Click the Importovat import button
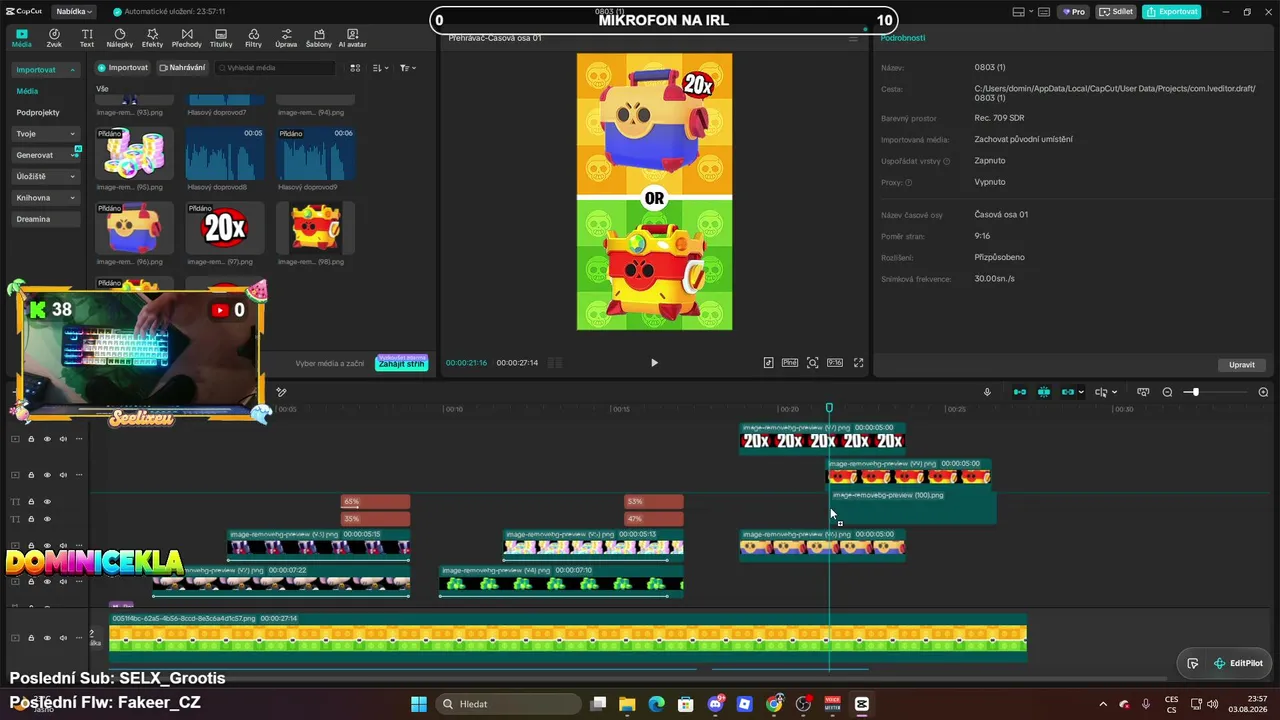Image resolution: width=1280 pixels, height=720 pixels. pos(123,68)
